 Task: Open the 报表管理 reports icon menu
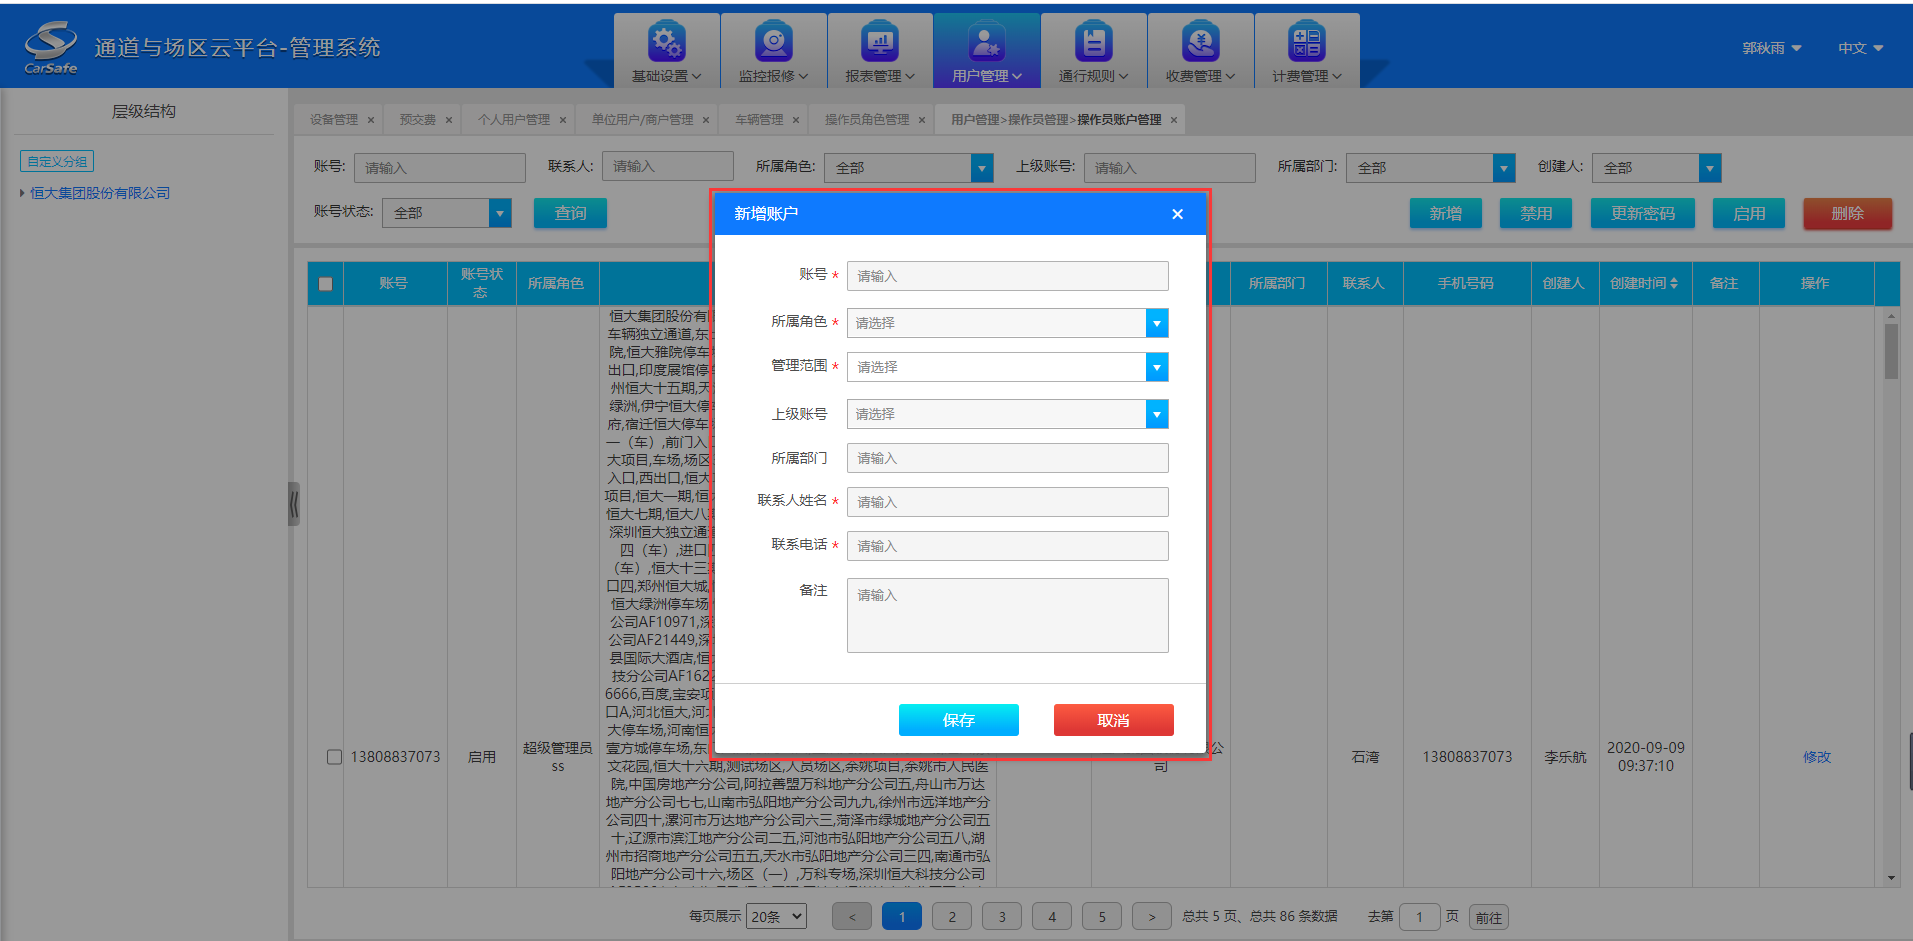click(880, 43)
